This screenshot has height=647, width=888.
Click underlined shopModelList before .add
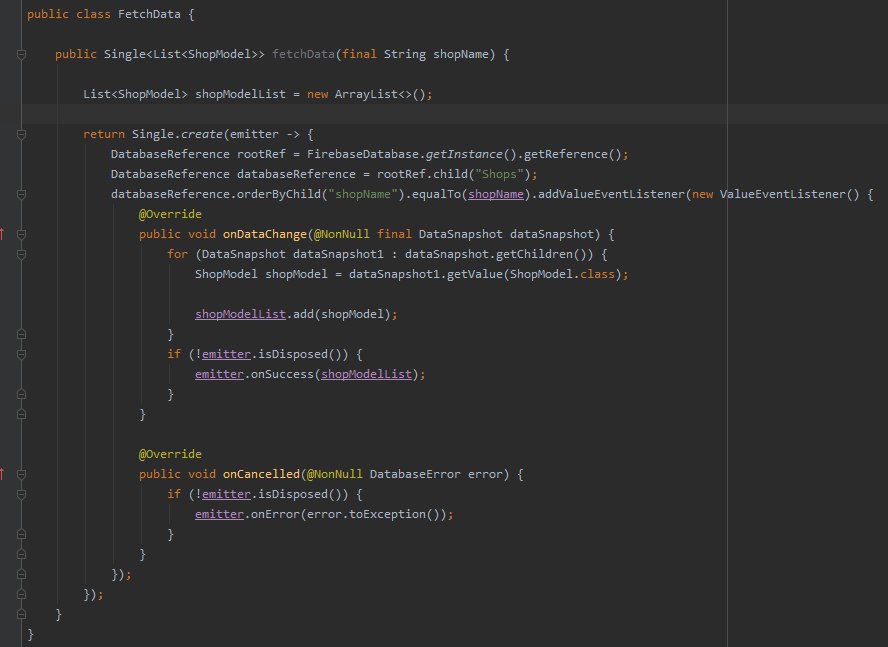(240, 314)
